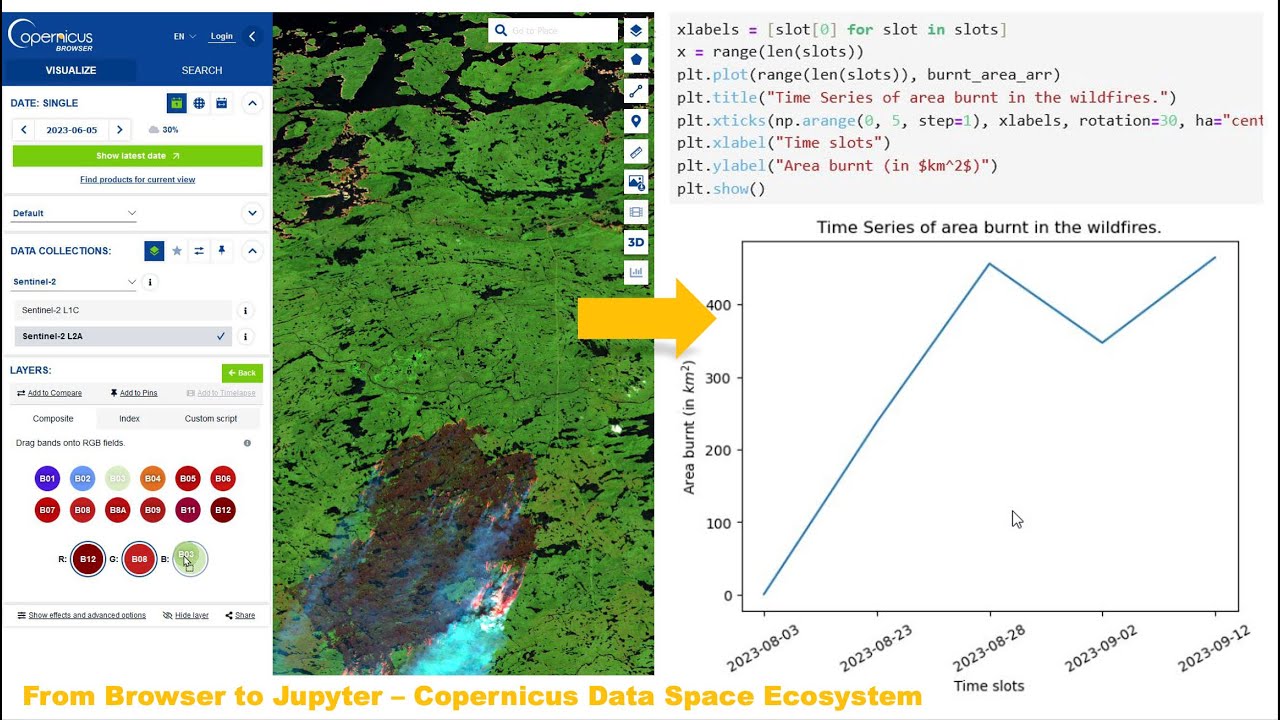This screenshot has height=720, width=1280.
Task: Select single date calendar mode
Action: coord(176,103)
